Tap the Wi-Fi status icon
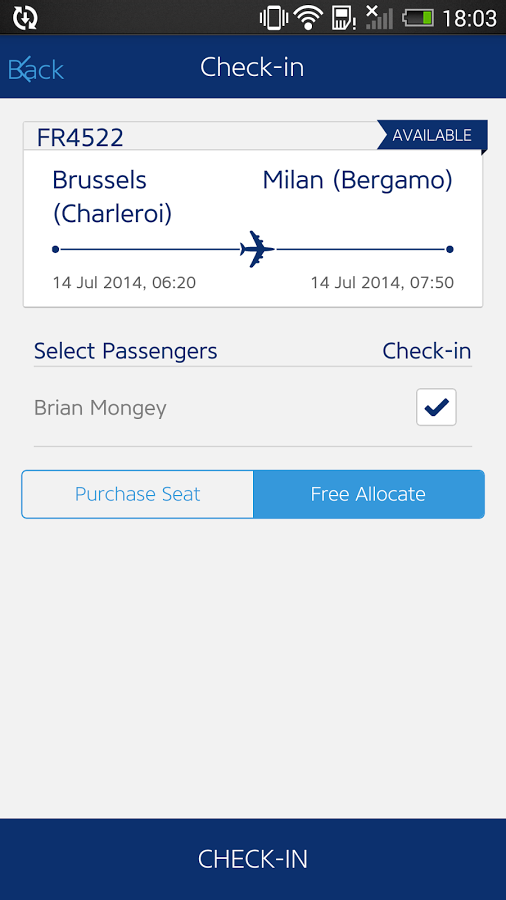 (309, 18)
